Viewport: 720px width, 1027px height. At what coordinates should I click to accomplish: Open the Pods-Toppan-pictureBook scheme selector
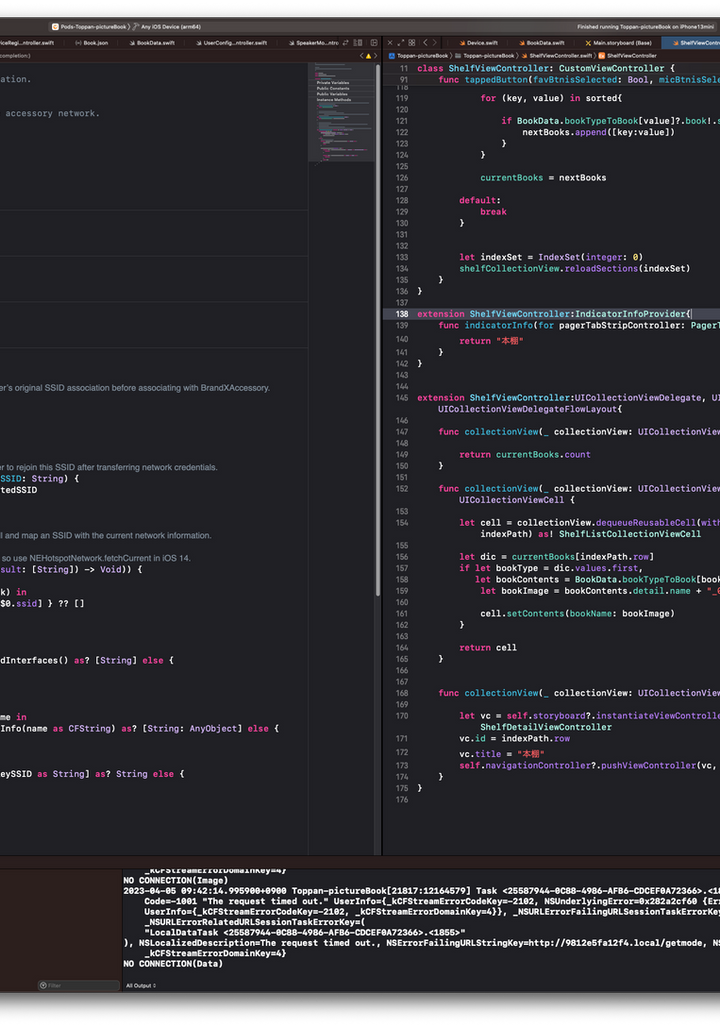(x=90, y=27)
